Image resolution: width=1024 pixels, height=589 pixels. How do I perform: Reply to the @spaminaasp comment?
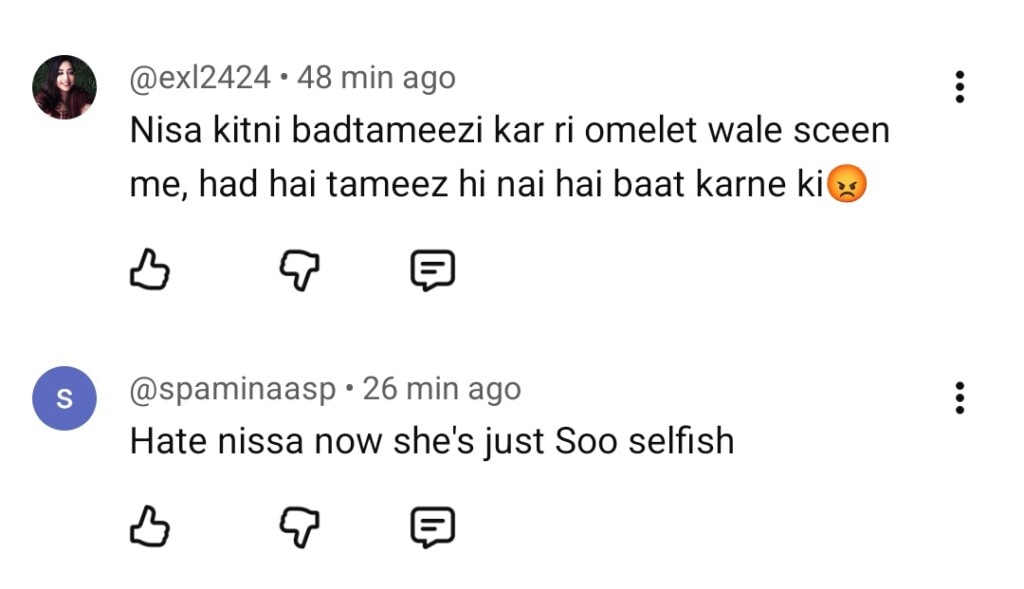coord(433,526)
